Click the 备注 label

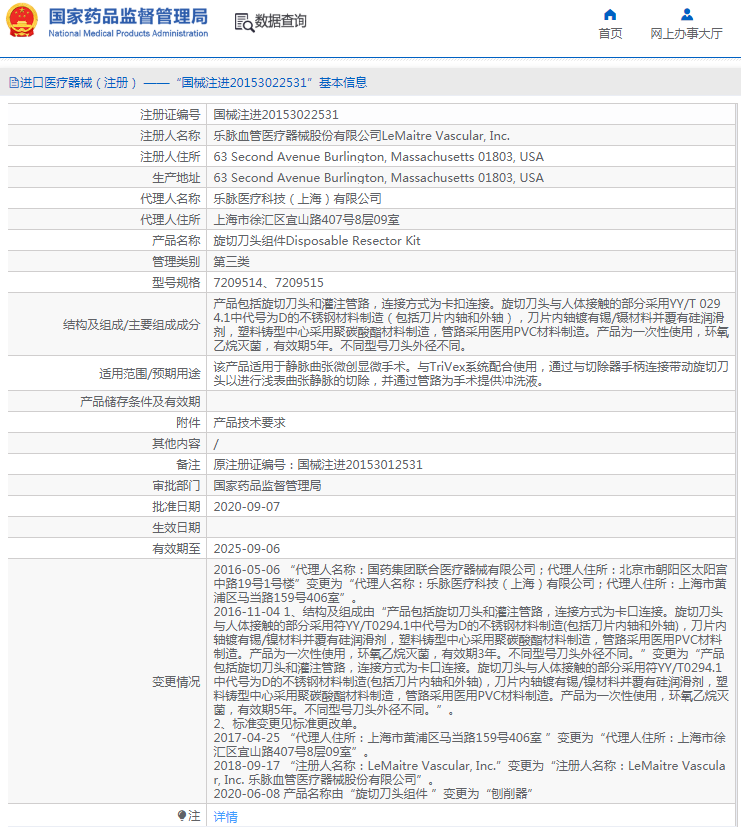(188, 464)
